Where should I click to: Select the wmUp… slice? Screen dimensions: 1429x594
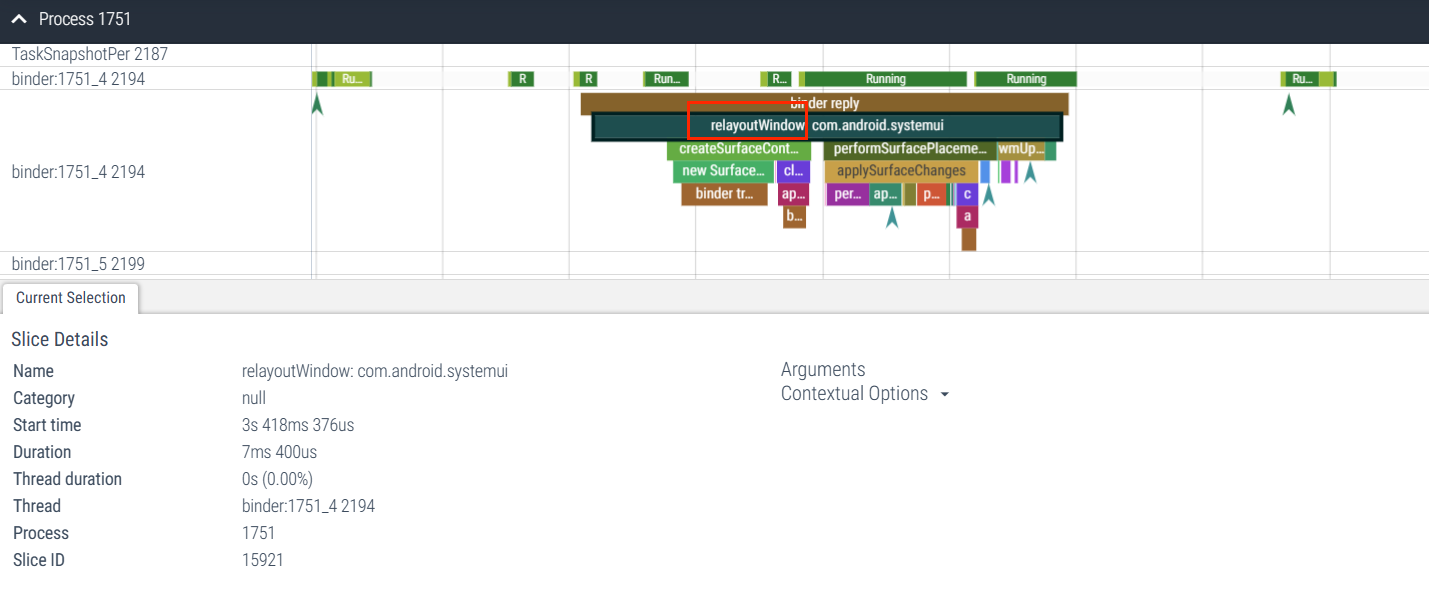tap(1021, 149)
